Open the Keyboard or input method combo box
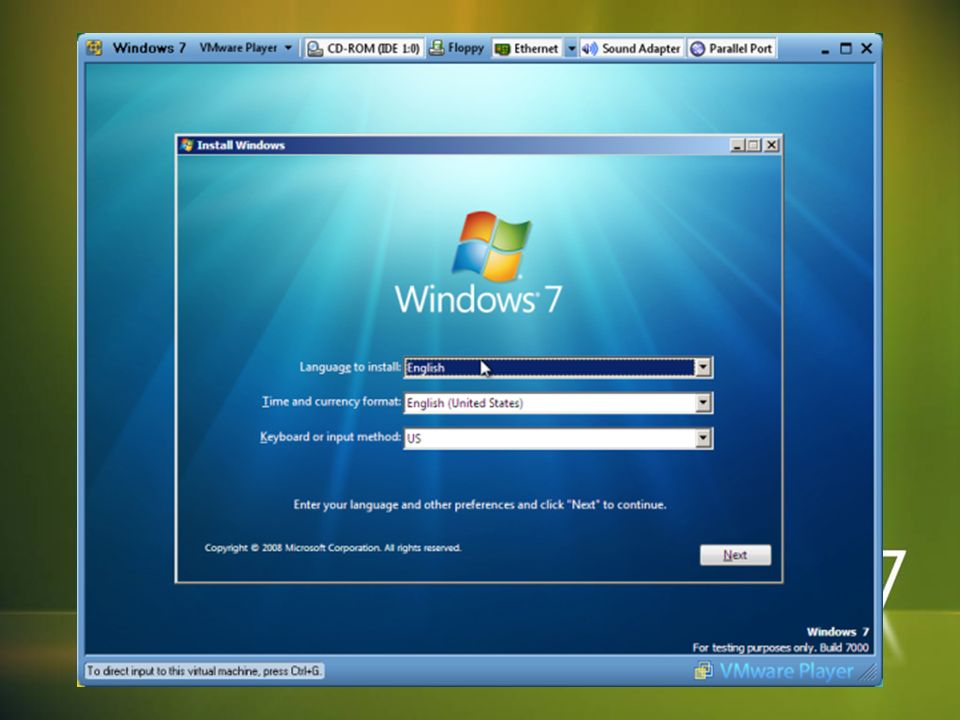The image size is (960, 720). pyautogui.click(x=558, y=438)
